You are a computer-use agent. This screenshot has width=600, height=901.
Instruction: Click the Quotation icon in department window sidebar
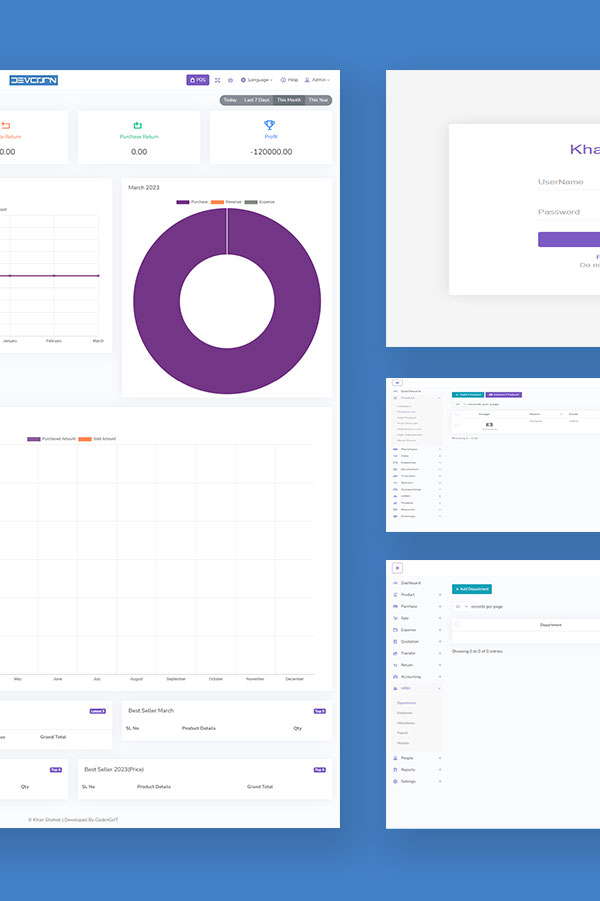pyautogui.click(x=395, y=642)
